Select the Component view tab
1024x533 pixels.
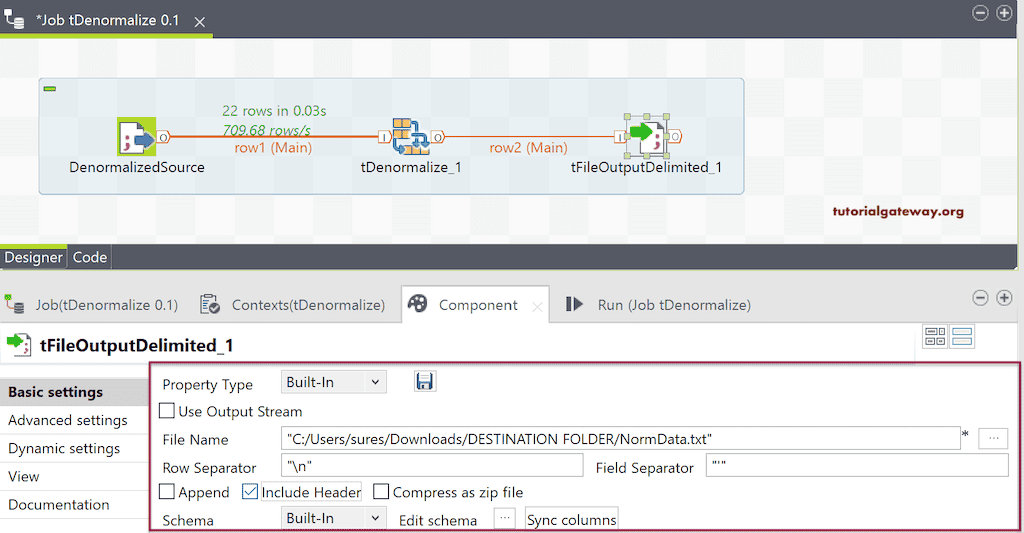(x=478, y=305)
